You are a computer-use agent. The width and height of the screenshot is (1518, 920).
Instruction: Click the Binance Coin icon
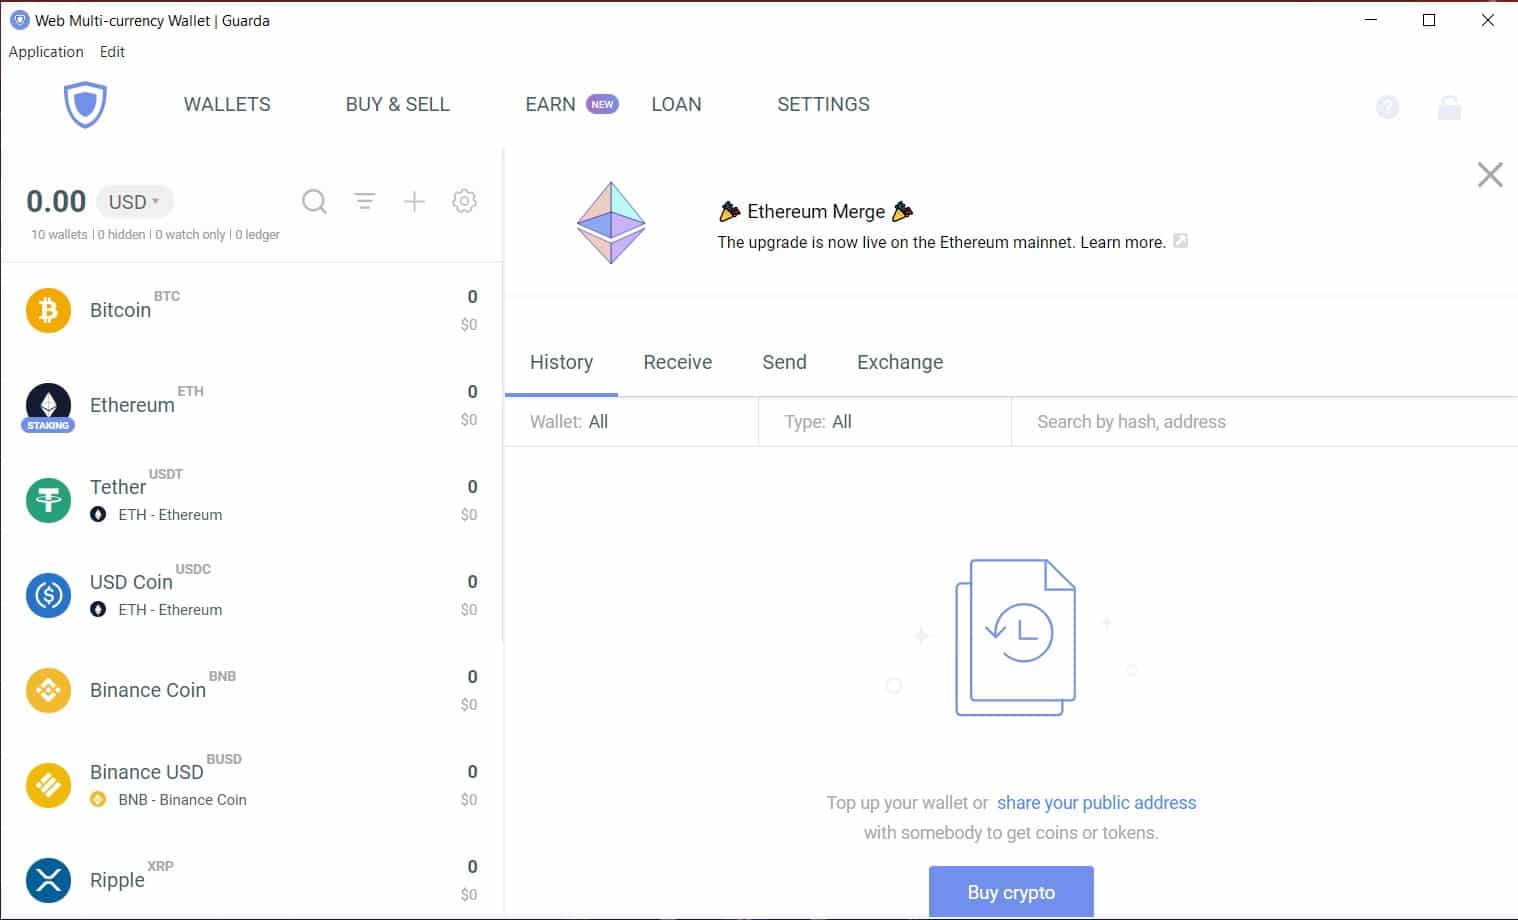(x=48, y=690)
